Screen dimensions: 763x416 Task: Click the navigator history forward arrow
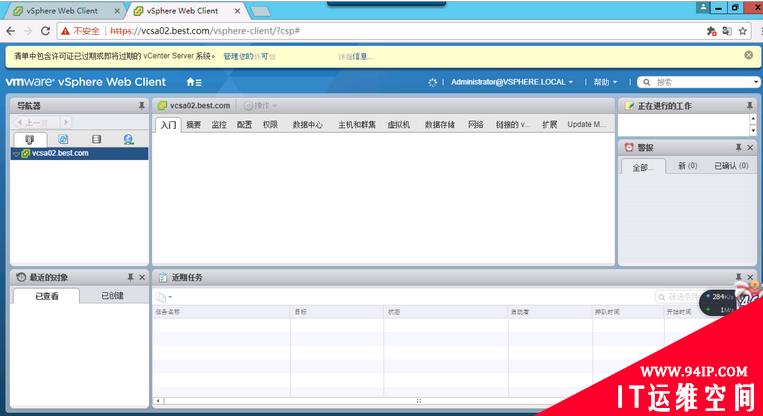click(x=66, y=122)
